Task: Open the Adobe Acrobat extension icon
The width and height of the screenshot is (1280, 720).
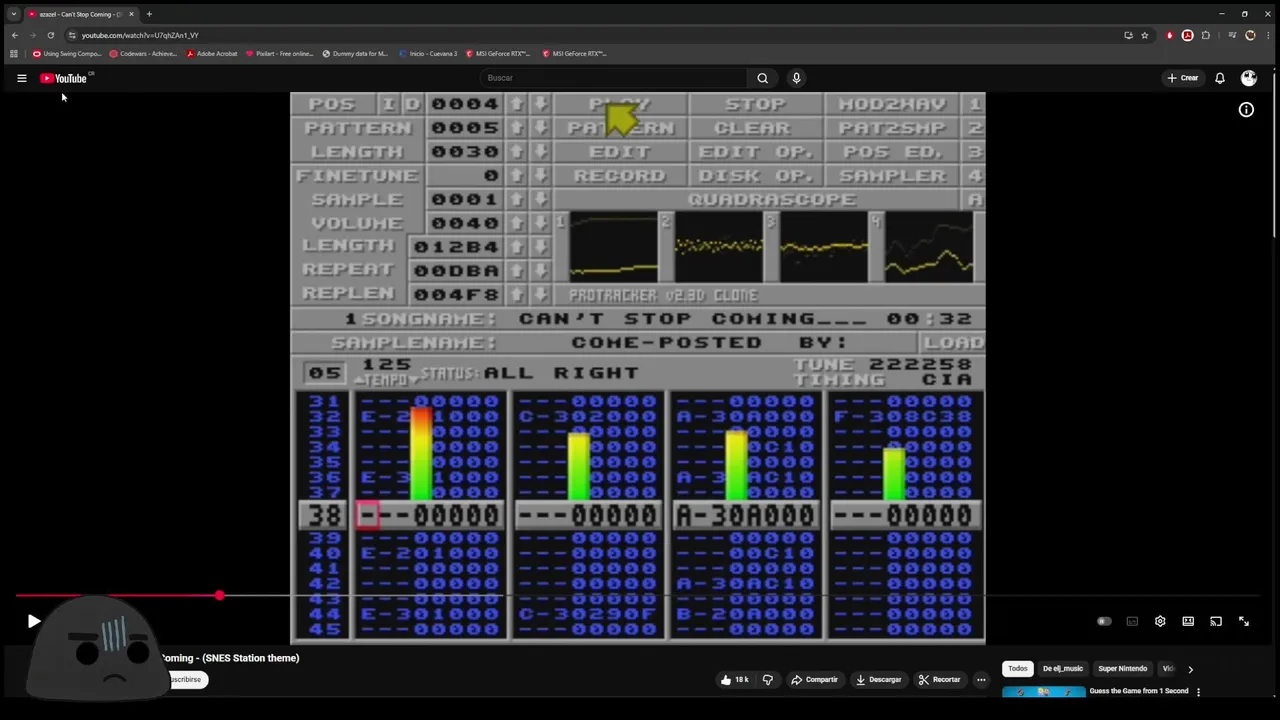Action: (x=1187, y=35)
